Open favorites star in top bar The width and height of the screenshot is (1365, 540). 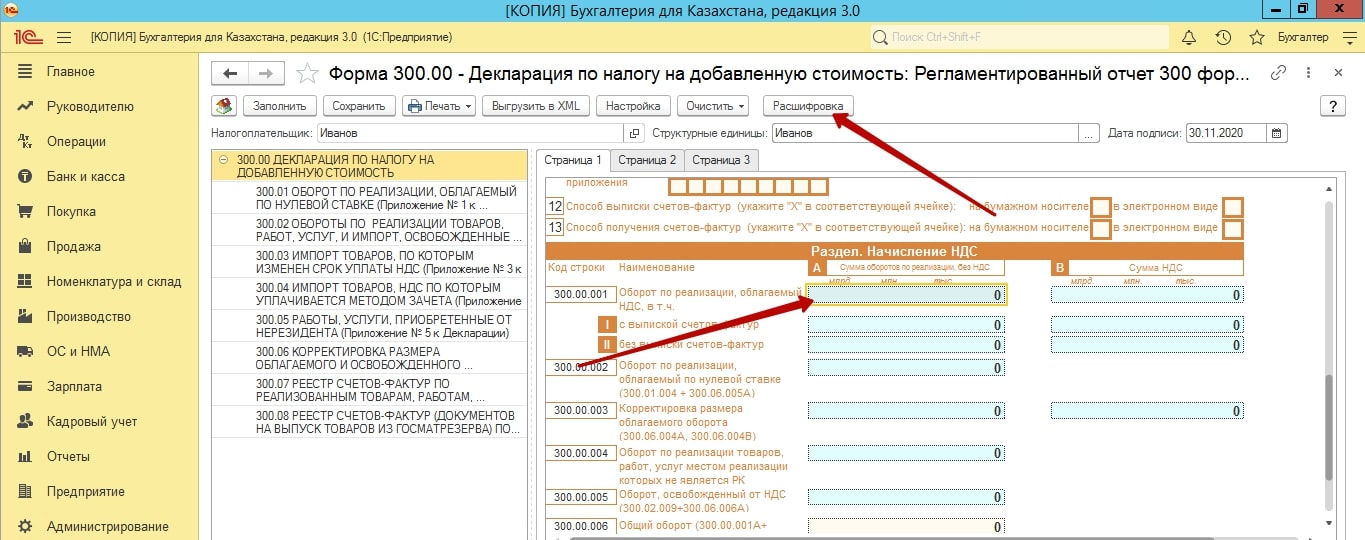1256,38
